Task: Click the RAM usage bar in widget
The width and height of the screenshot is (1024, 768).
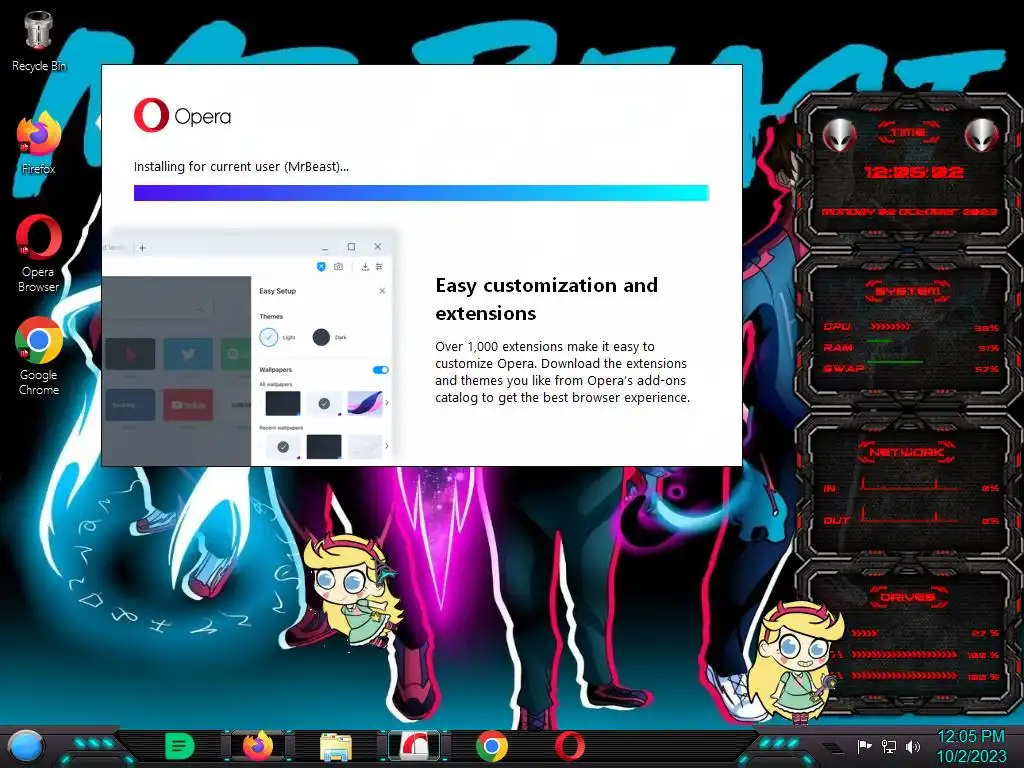Action: coord(880,341)
